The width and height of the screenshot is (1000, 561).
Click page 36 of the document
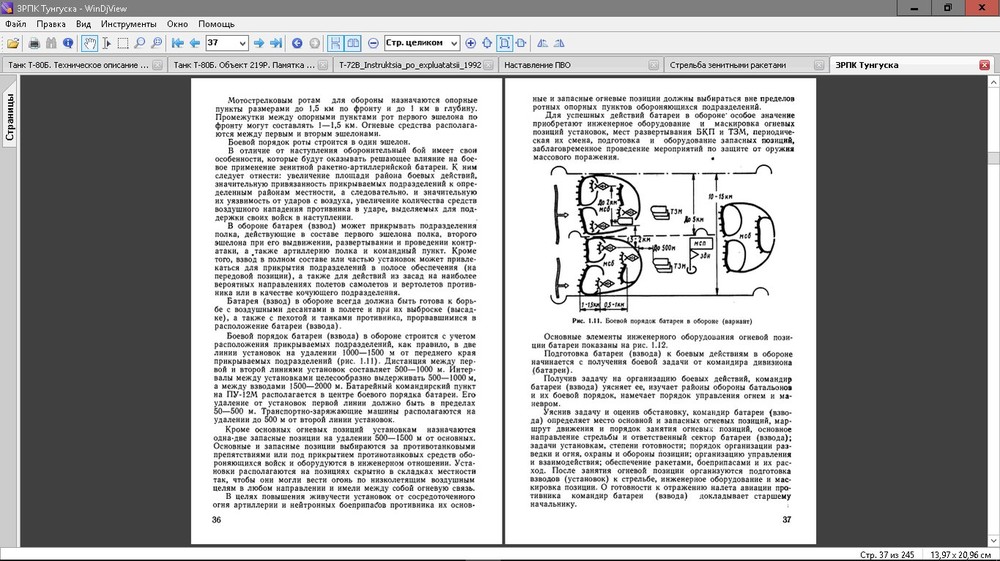[x=346, y=311]
